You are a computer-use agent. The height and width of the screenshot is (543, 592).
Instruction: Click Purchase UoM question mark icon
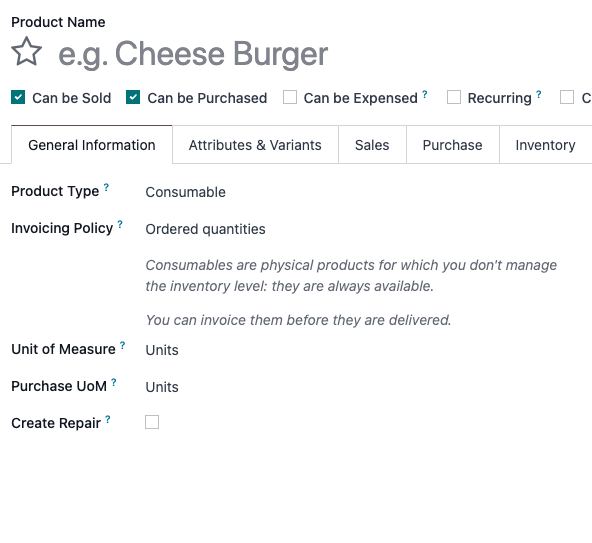(x=114, y=382)
